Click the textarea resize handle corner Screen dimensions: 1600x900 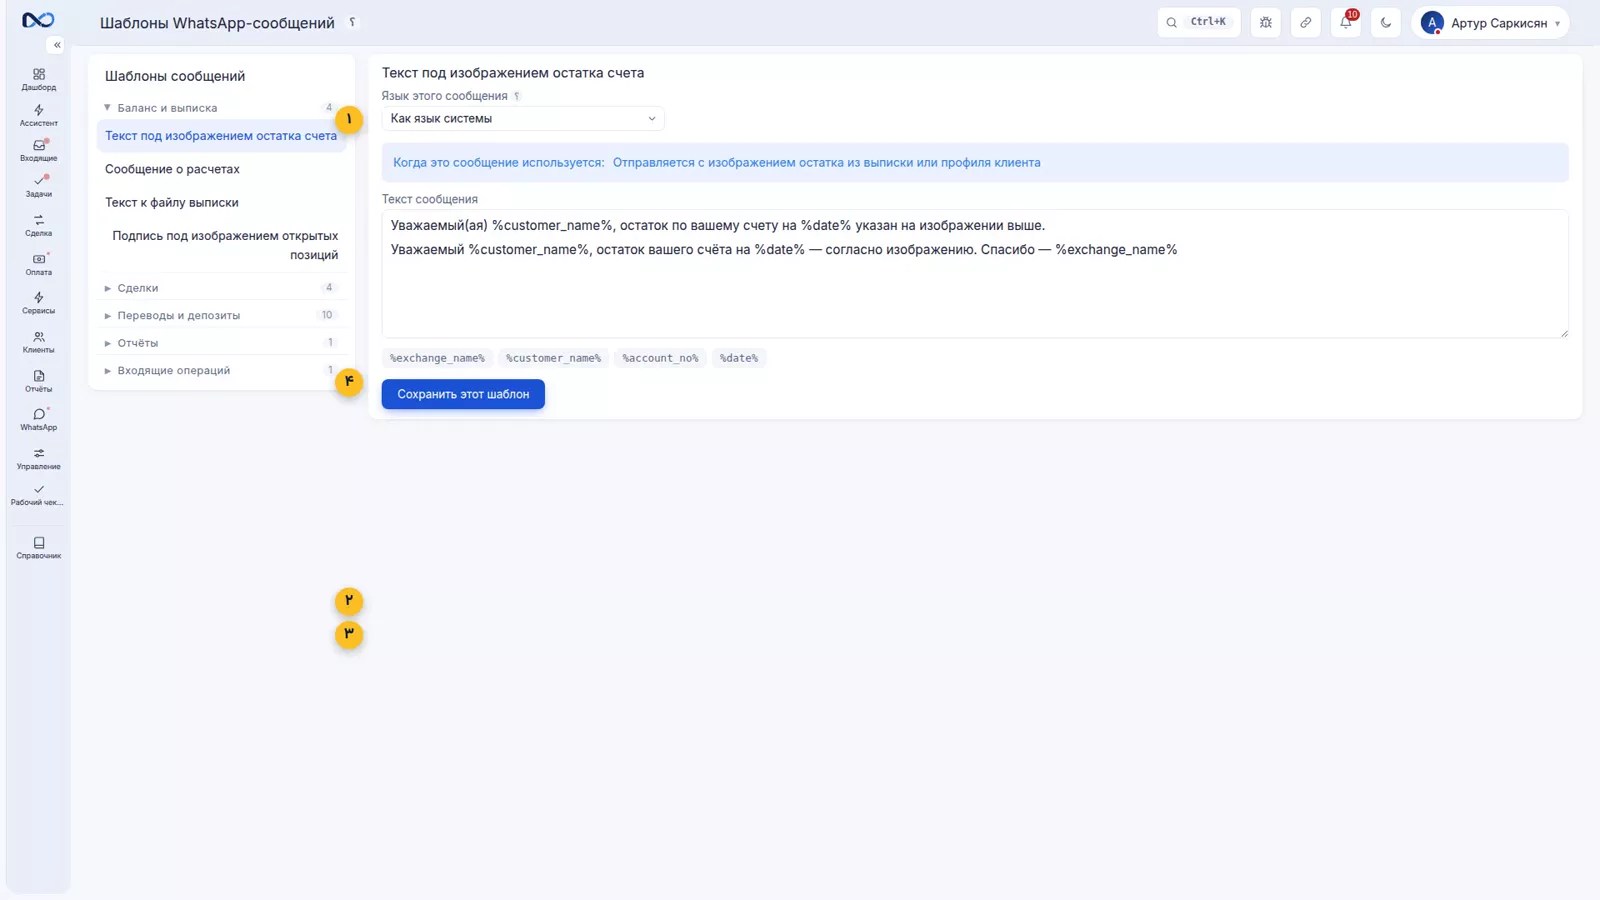coord(1564,333)
